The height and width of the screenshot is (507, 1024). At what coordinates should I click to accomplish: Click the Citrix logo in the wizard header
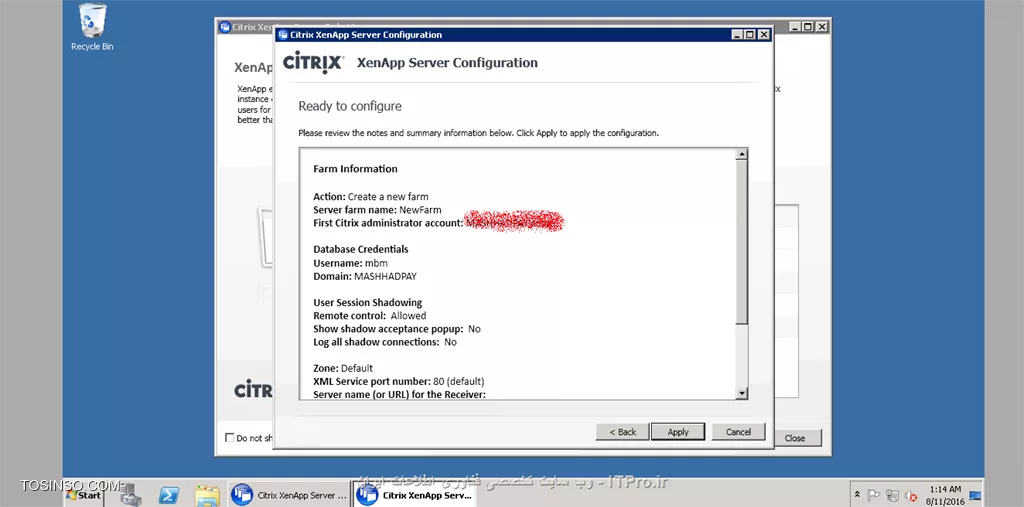coord(313,63)
